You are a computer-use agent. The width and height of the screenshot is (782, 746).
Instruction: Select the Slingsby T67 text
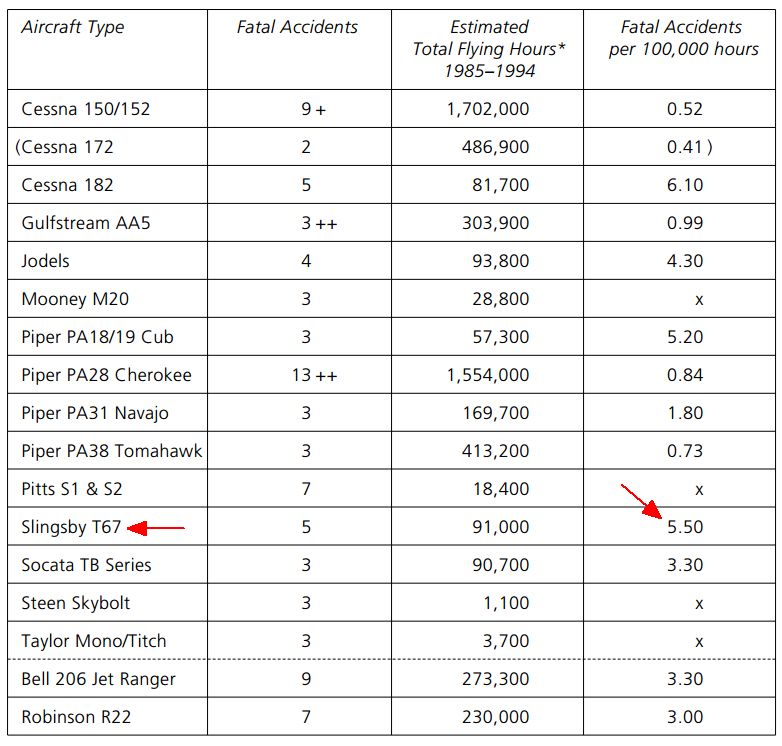point(71,527)
